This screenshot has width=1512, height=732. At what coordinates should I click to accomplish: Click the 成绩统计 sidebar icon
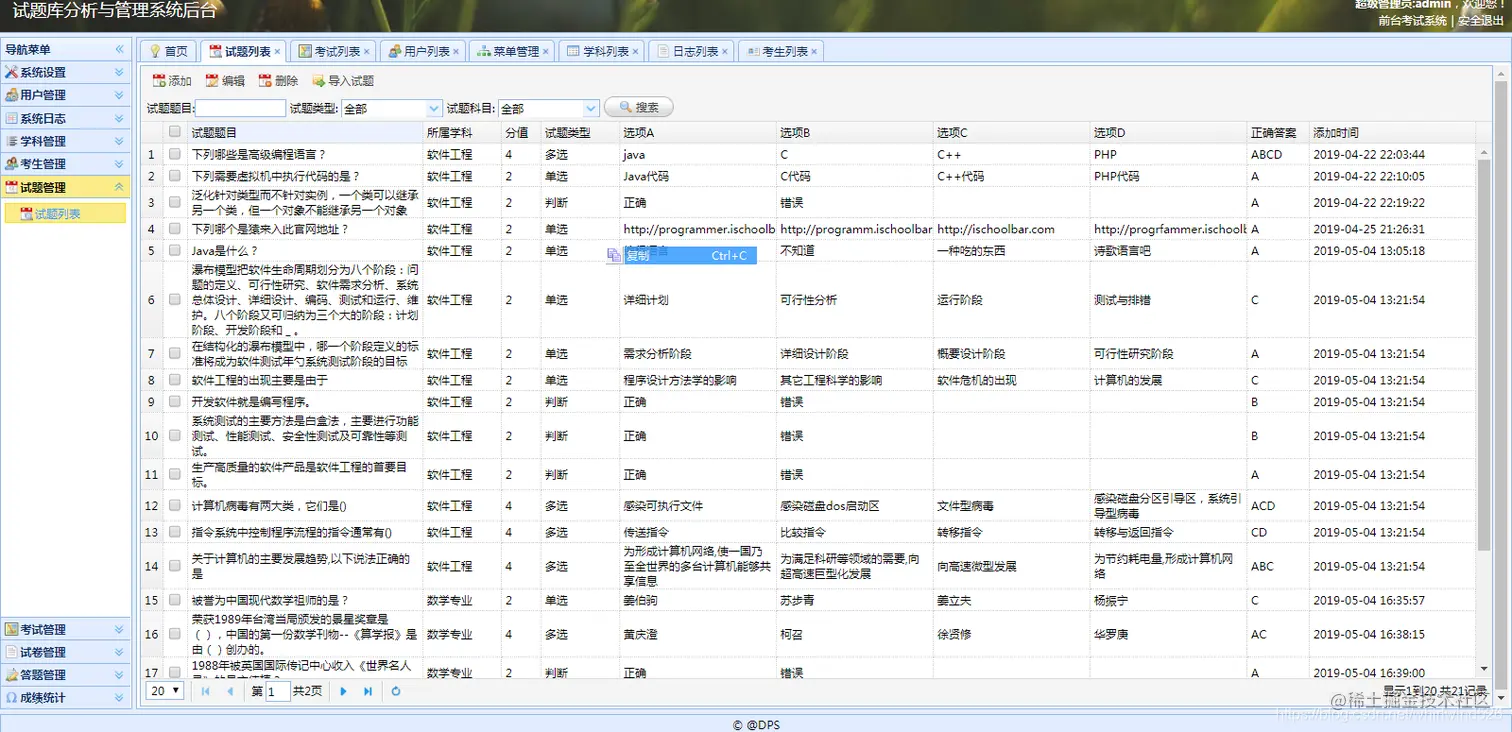[x=11, y=698]
